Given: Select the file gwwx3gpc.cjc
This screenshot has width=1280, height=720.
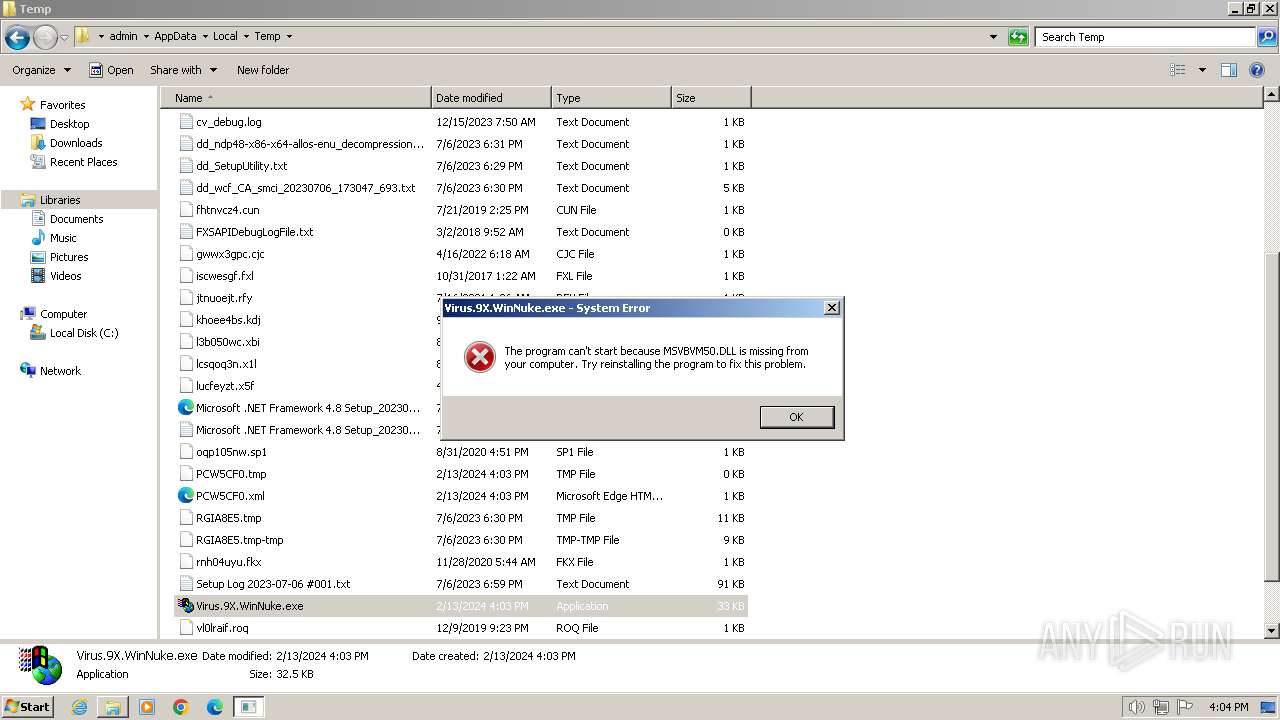Looking at the screenshot, I should click(x=230, y=254).
